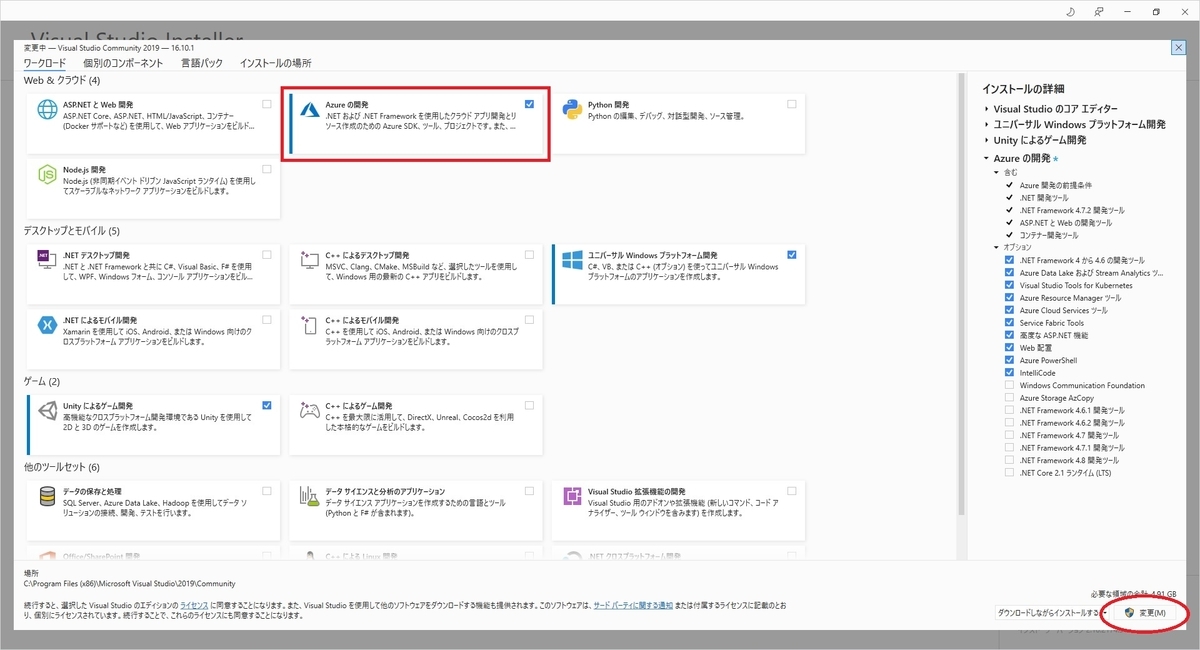Enable .NET Core 2.1 ランタイム (LTS) option
The image size is (1200, 650).
point(1009,473)
